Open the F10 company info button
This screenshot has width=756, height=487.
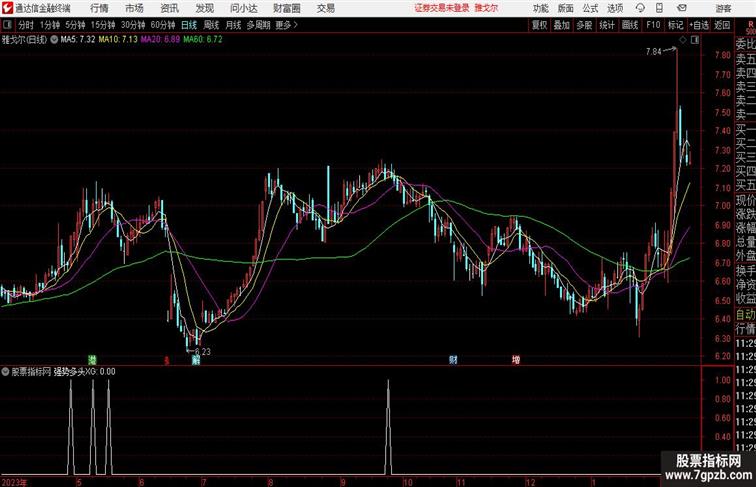[653, 25]
